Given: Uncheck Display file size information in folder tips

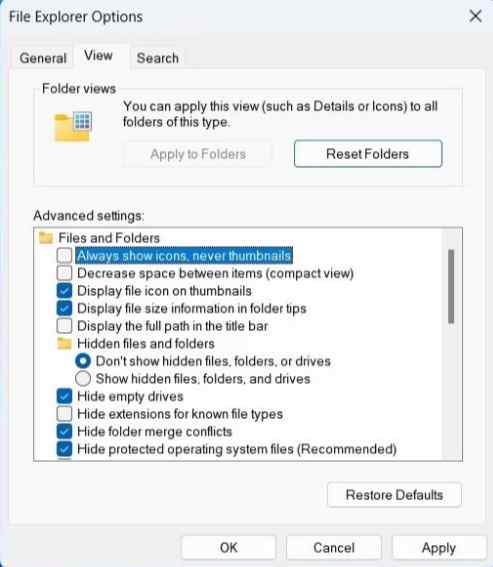Looking at the screenshot, I should 64,308.
